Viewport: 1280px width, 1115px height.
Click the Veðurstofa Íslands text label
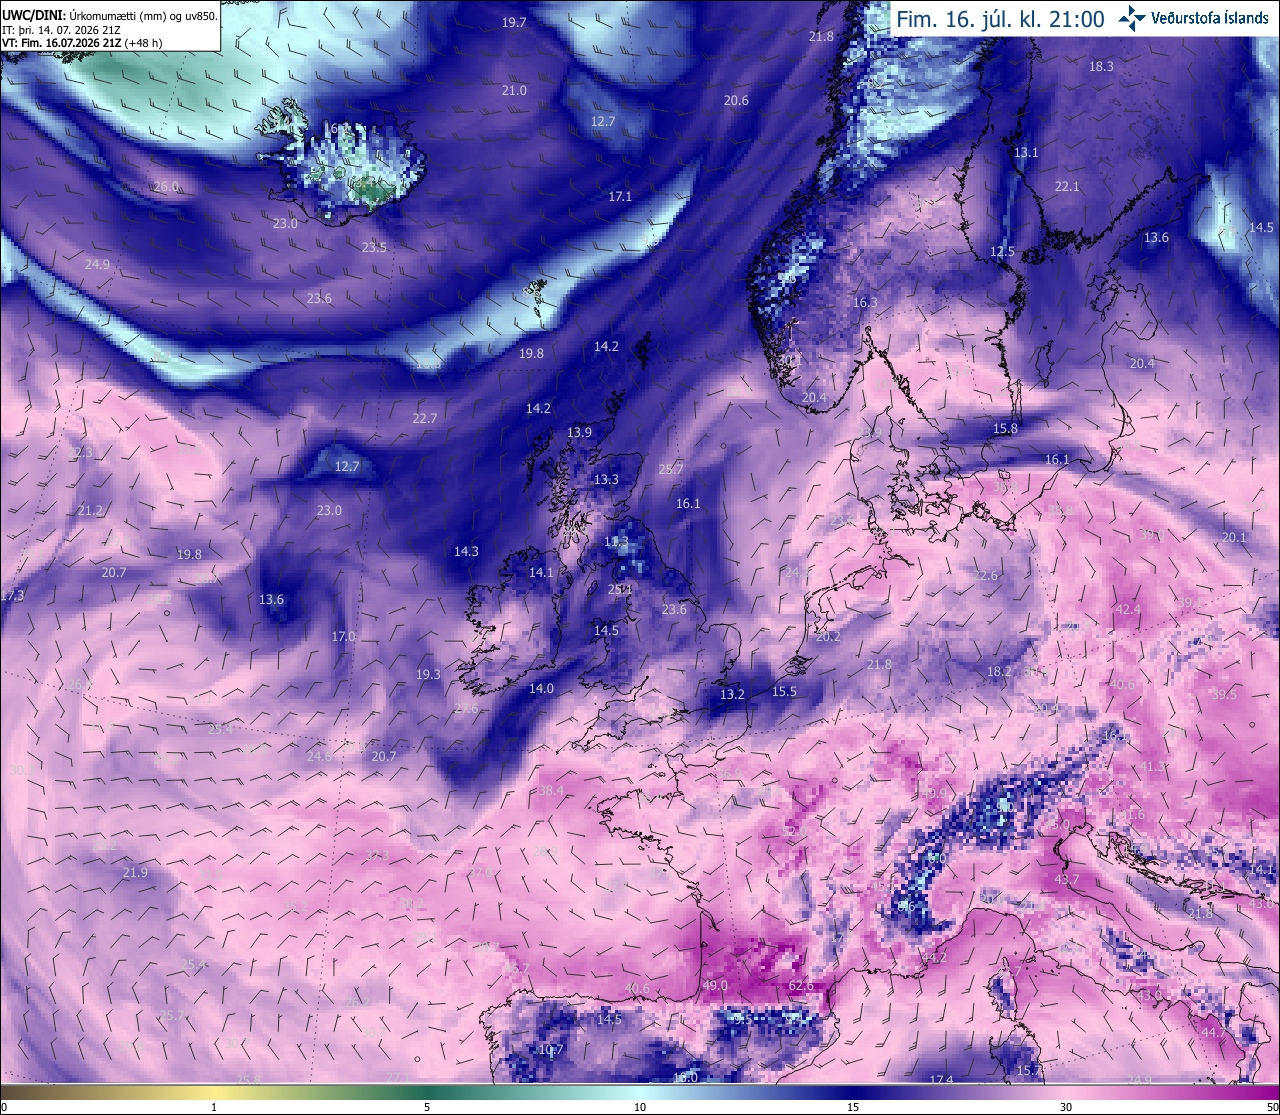1209,18
